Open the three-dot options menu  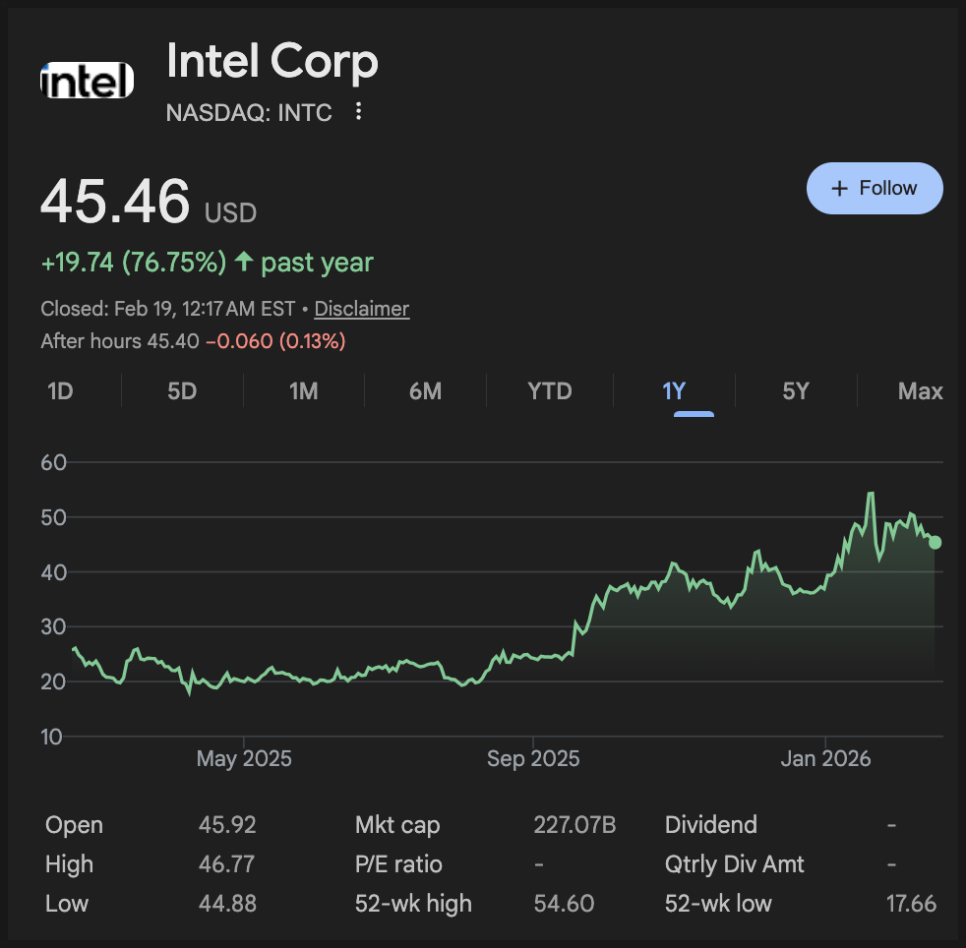point(359,111)
